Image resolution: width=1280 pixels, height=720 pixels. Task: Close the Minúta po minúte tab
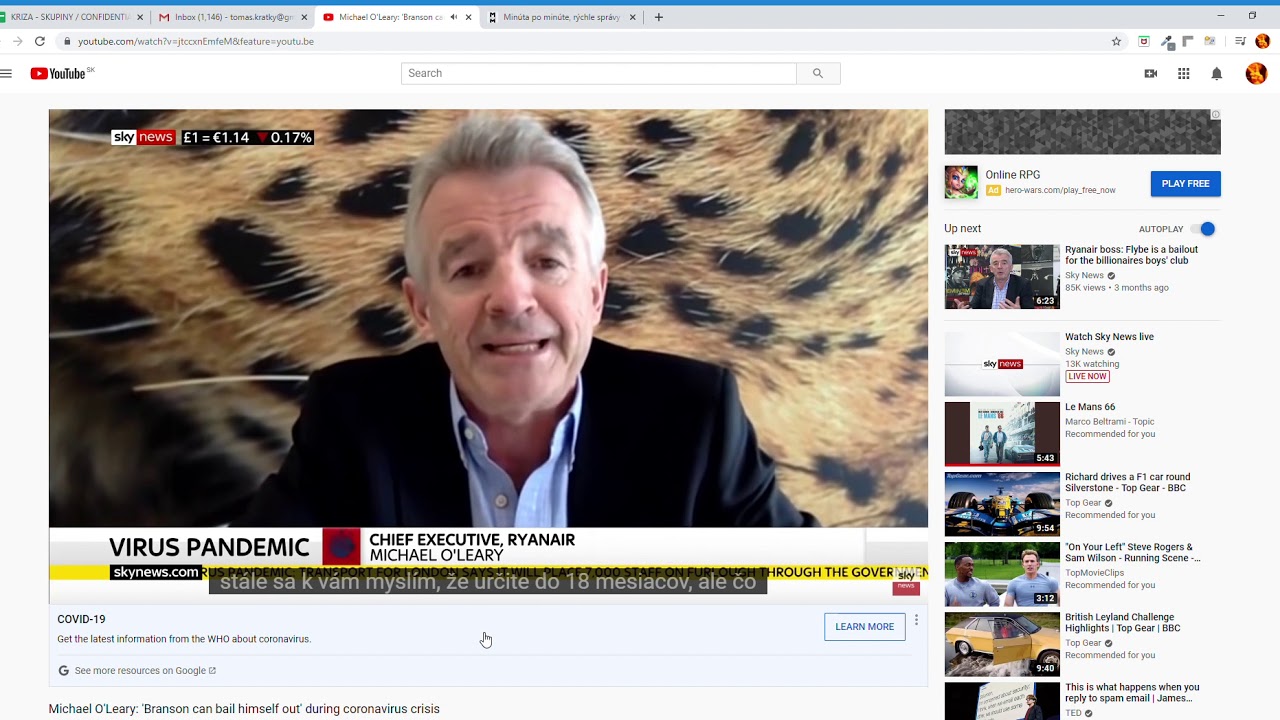632,17
